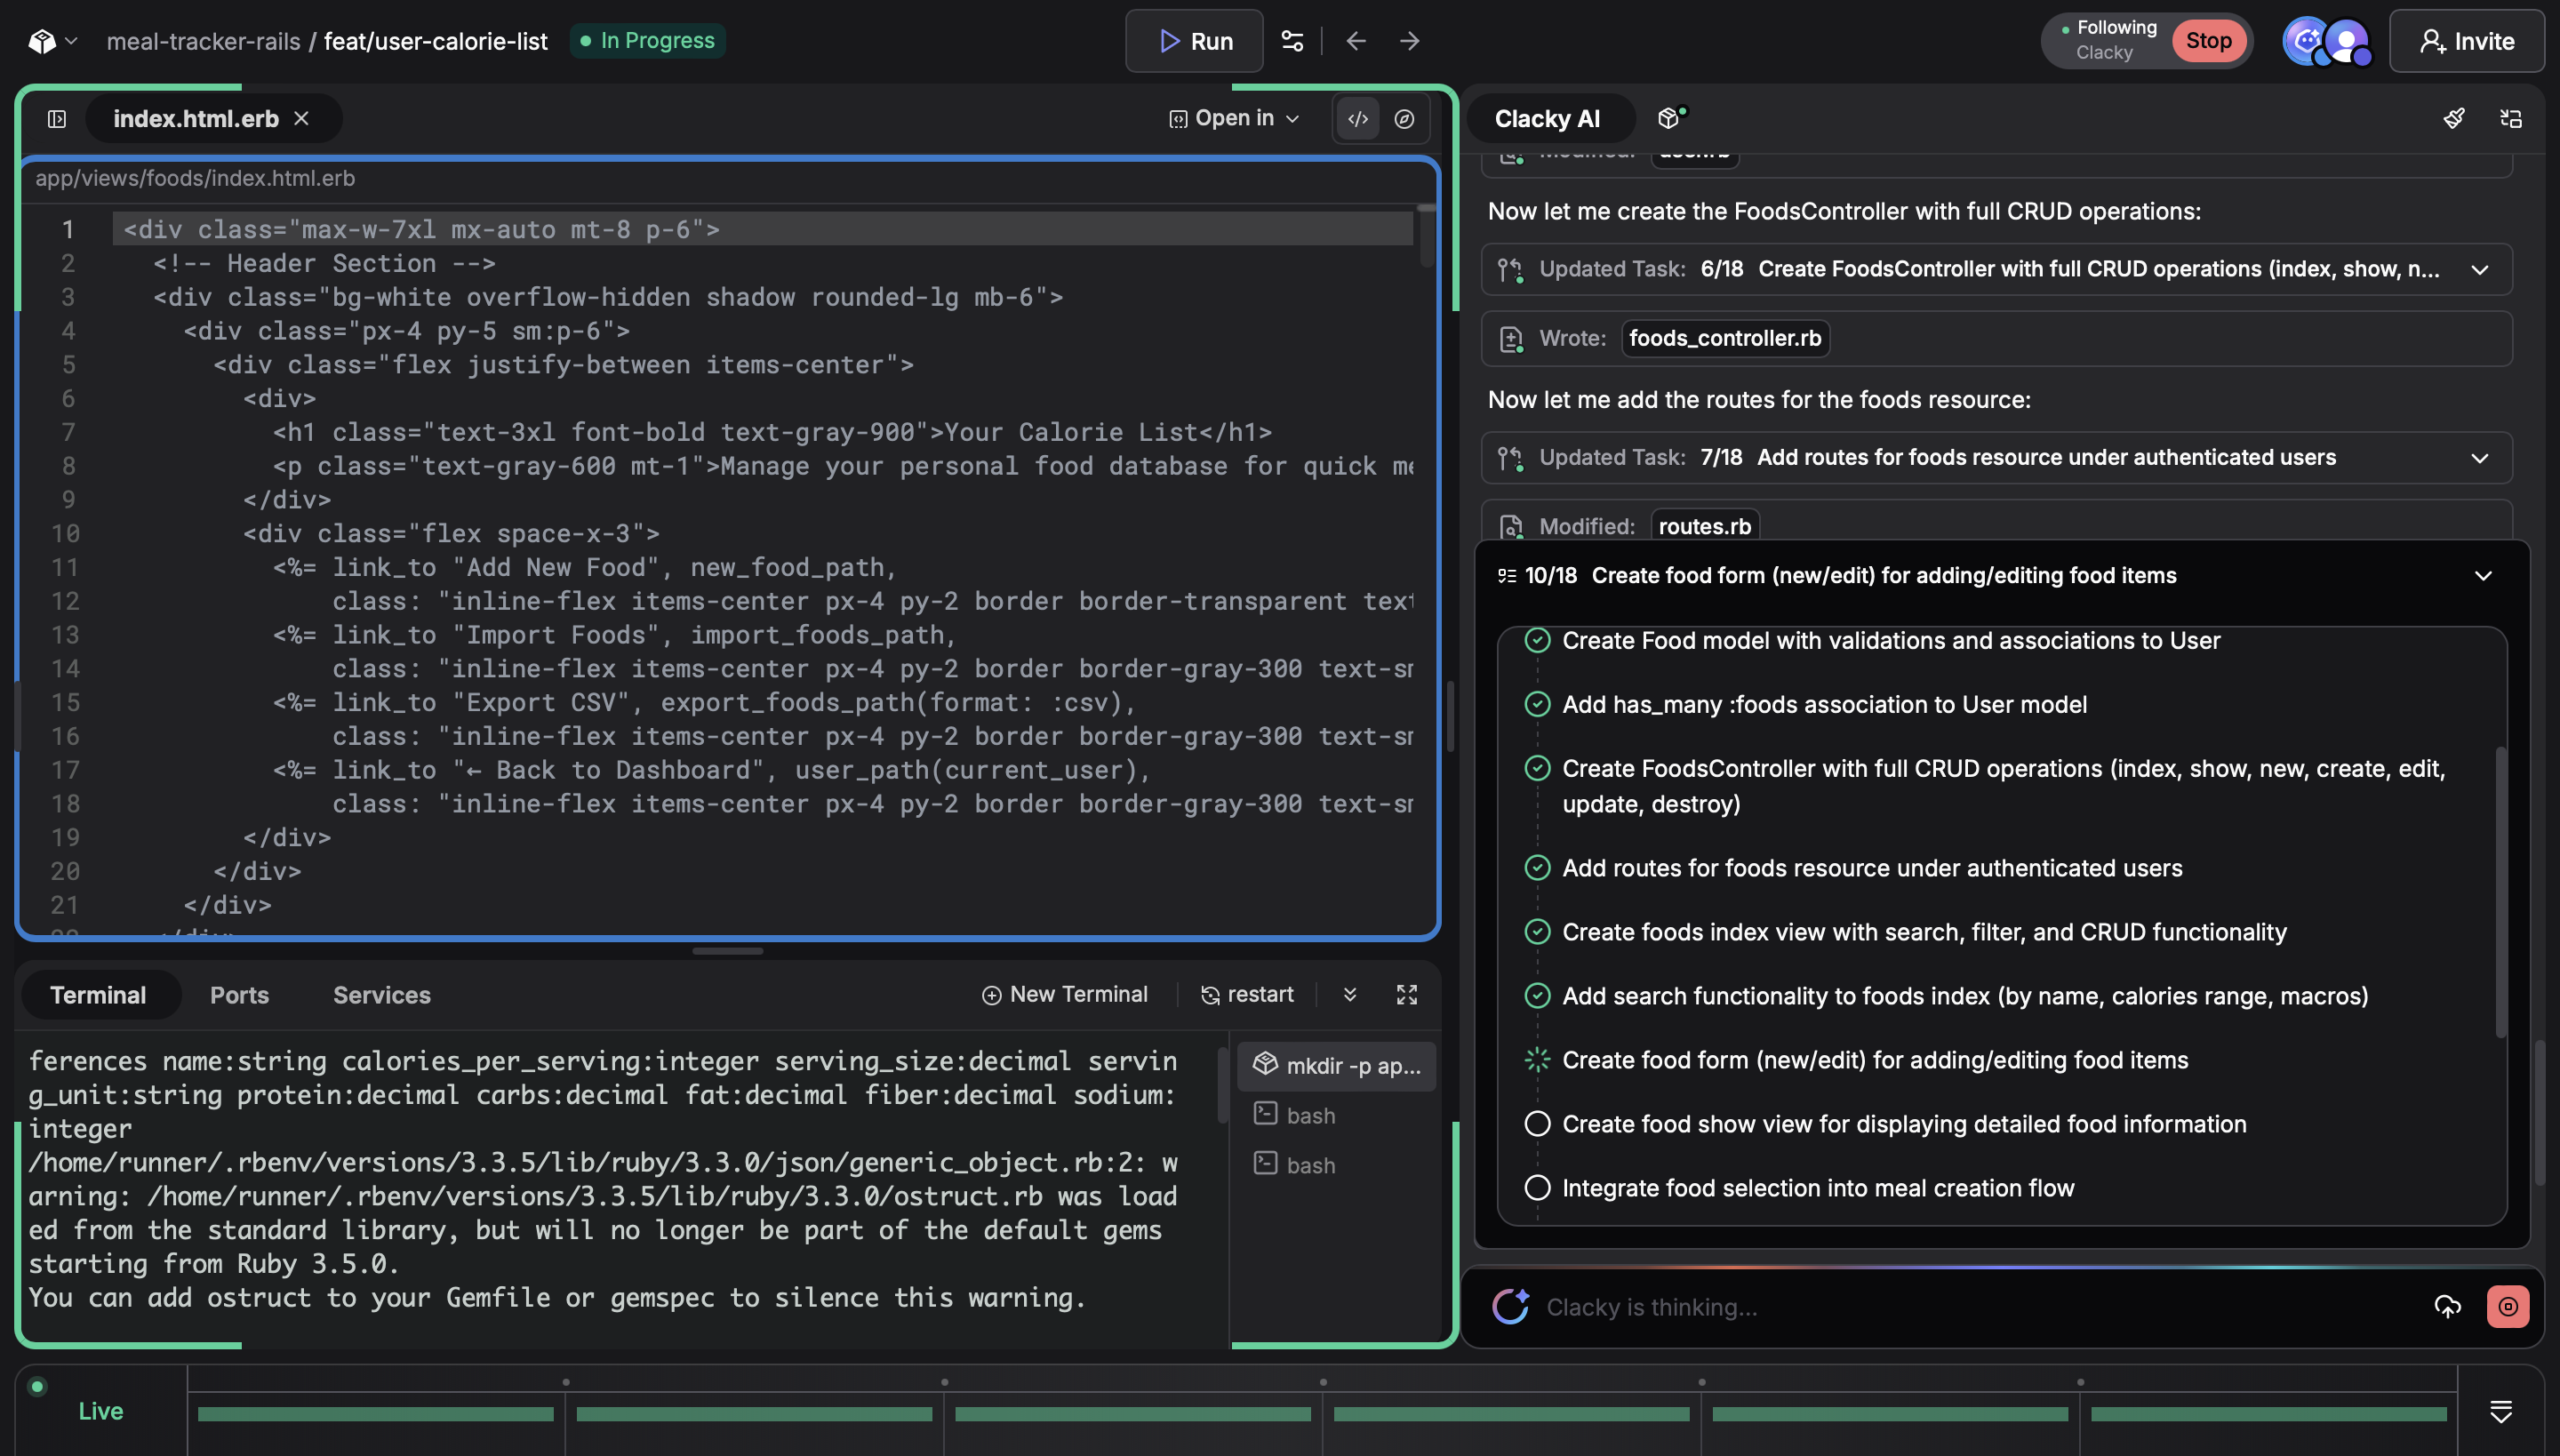The height and width of the screenshot is (1456, 2560).
Task: Select the index.html.erb tab
Action: (195, 119)
